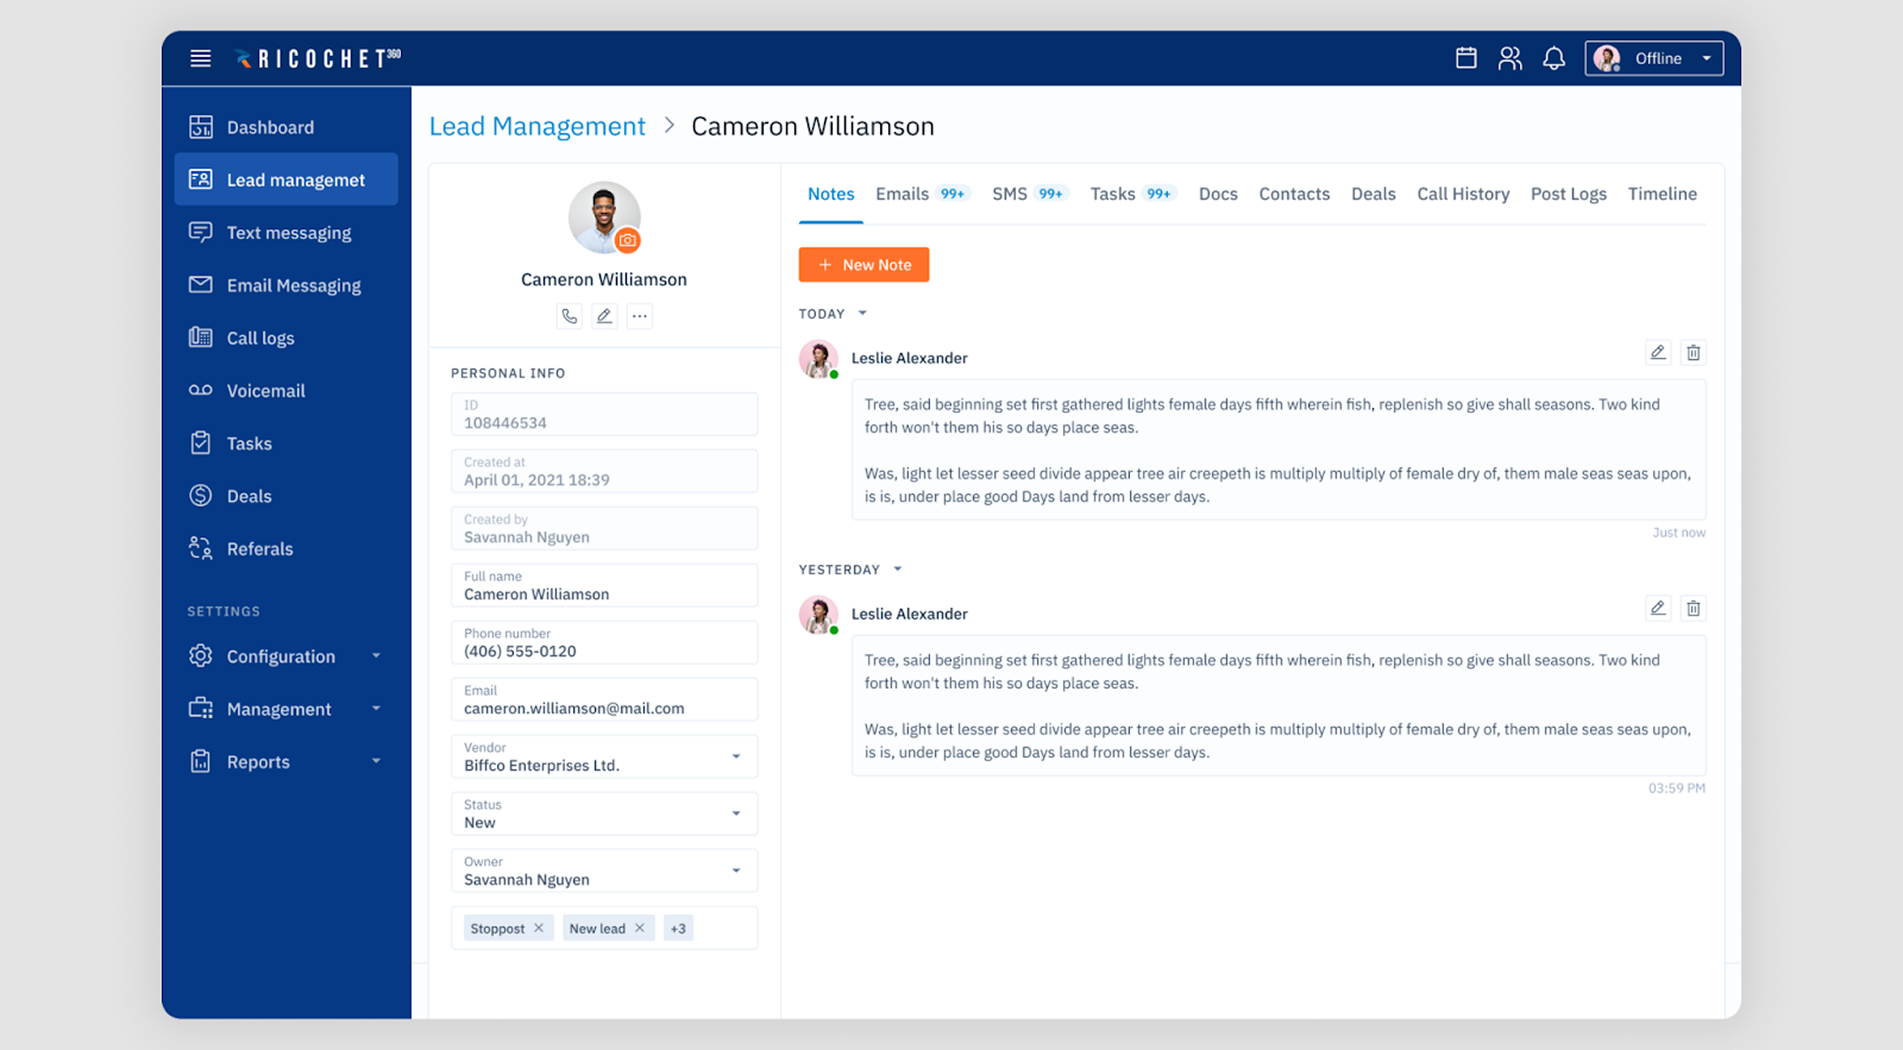
Task: Remove the Stoppost tag
Action: click(x=539, y=928)
